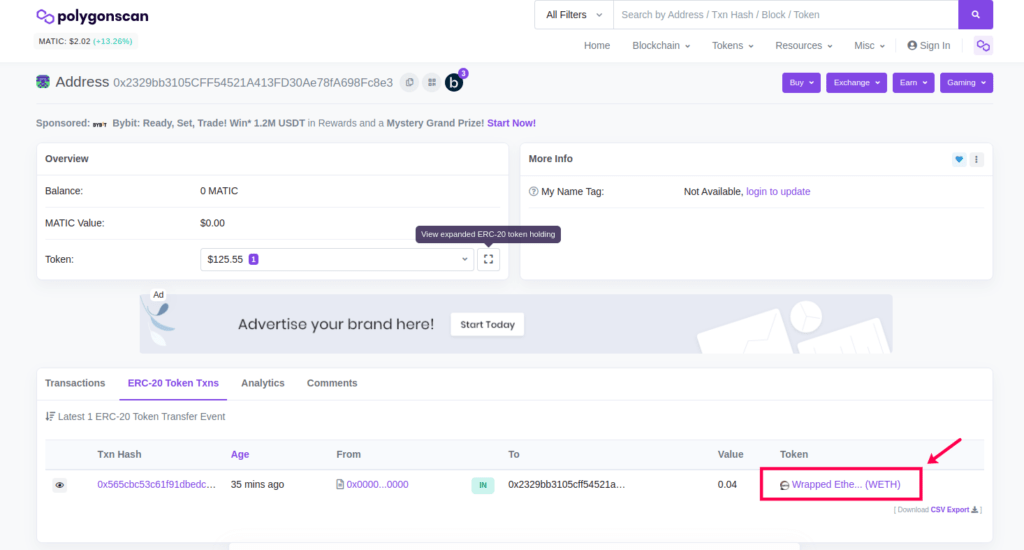Expand the Misc menu
The image size is (1024, 550).
(869, 46)
